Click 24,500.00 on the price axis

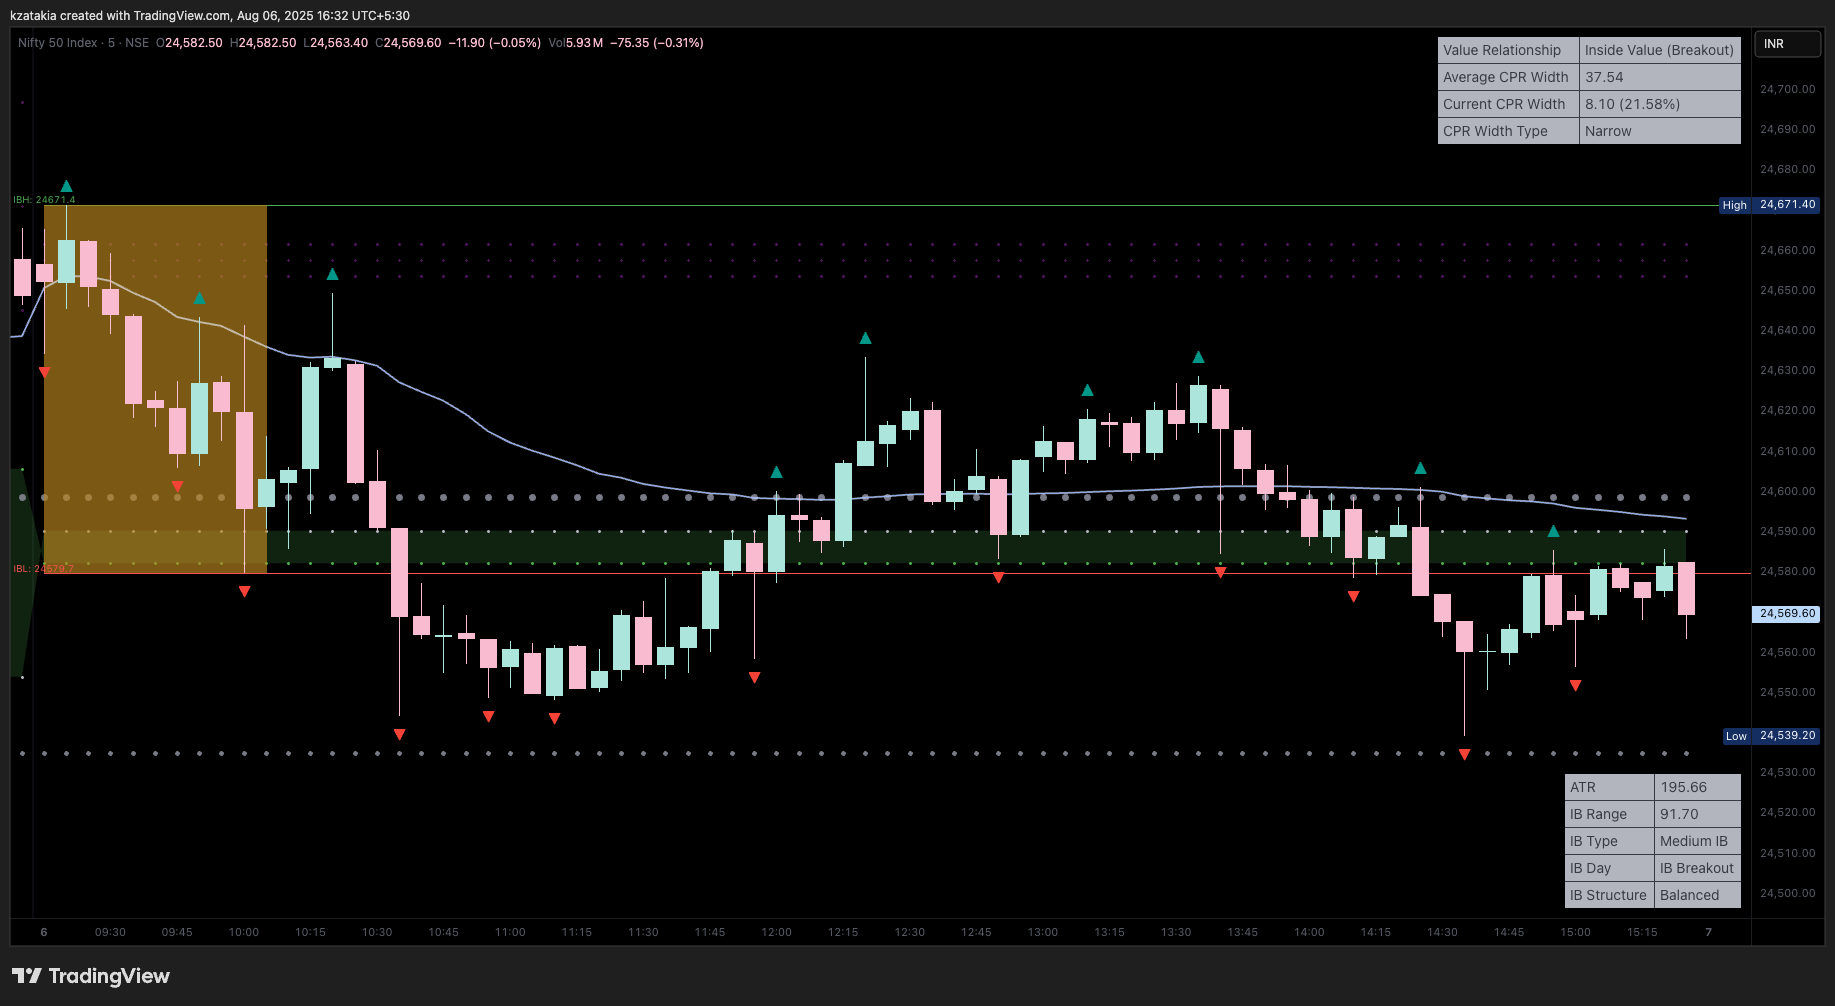(x=1787, y=893)
